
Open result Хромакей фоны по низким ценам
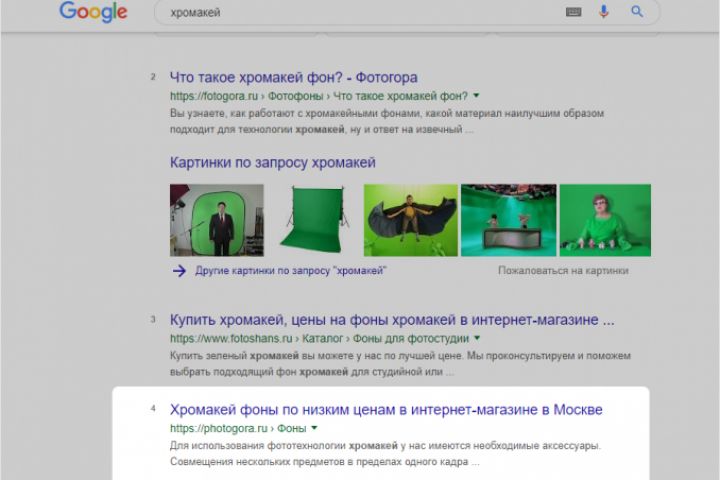click(x=386, y=409)
